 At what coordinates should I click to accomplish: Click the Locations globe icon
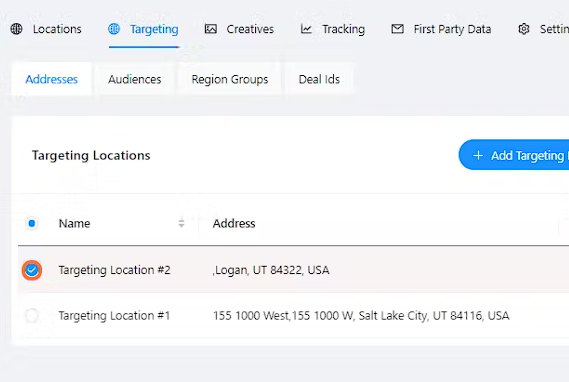click(16, 29)
